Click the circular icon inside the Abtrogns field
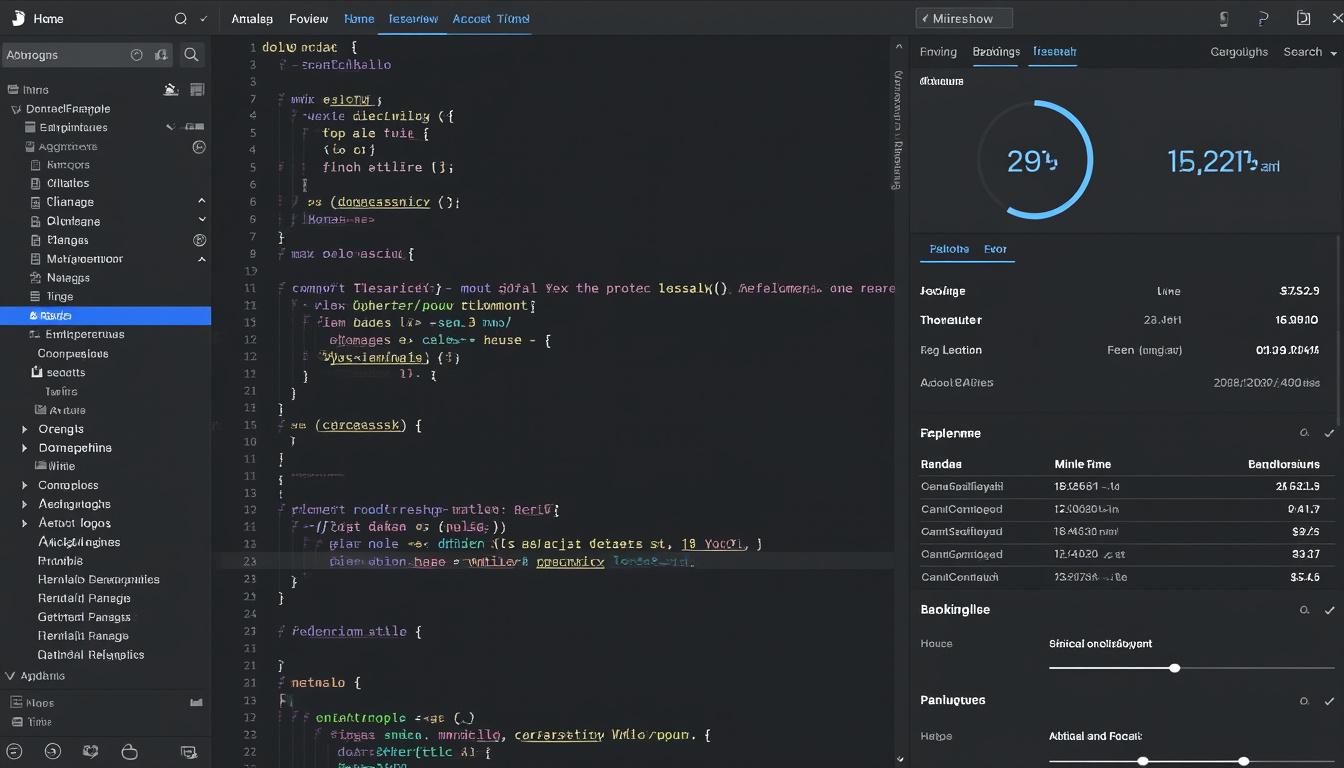1344x768 pixels. click(137, 55)
